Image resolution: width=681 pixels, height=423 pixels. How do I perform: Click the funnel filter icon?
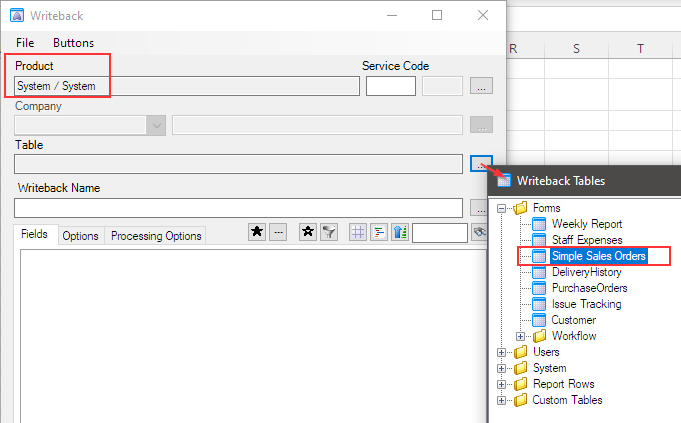(329, 232)
